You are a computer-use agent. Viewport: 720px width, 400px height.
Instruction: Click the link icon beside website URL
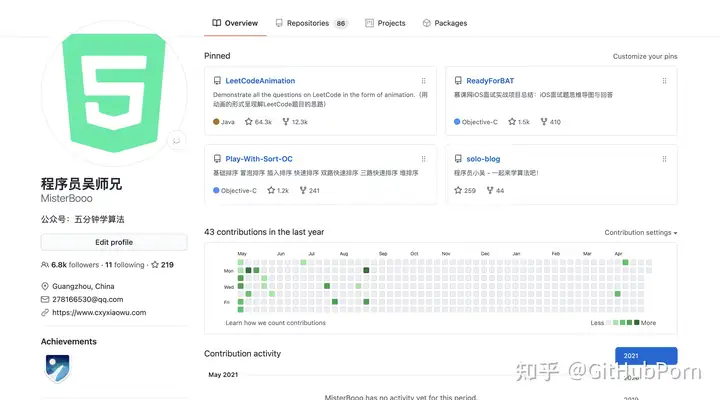(x=45, y=312)
